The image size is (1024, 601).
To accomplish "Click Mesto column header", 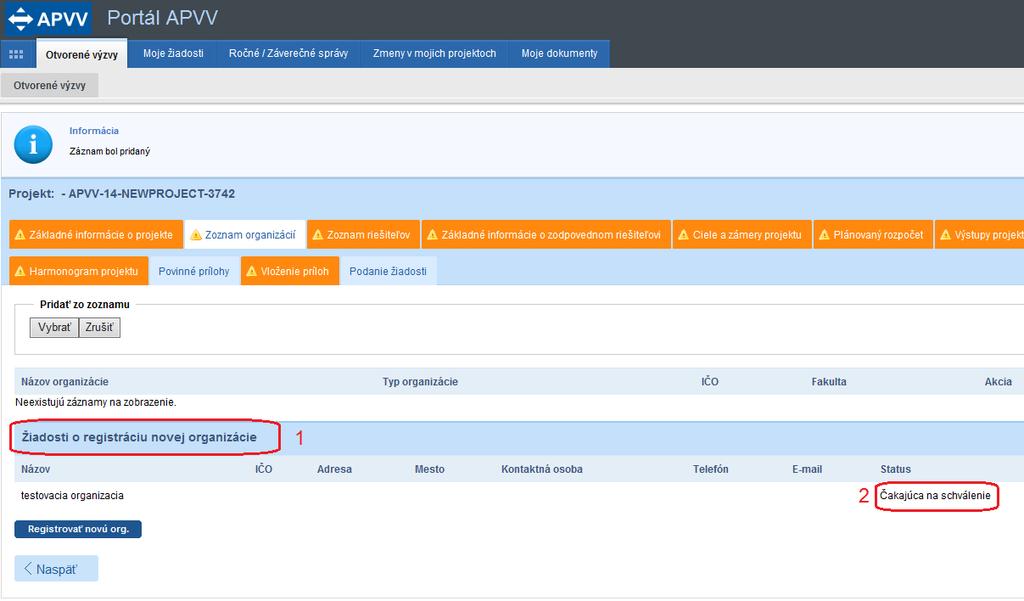I will click(x=430, y=469).
